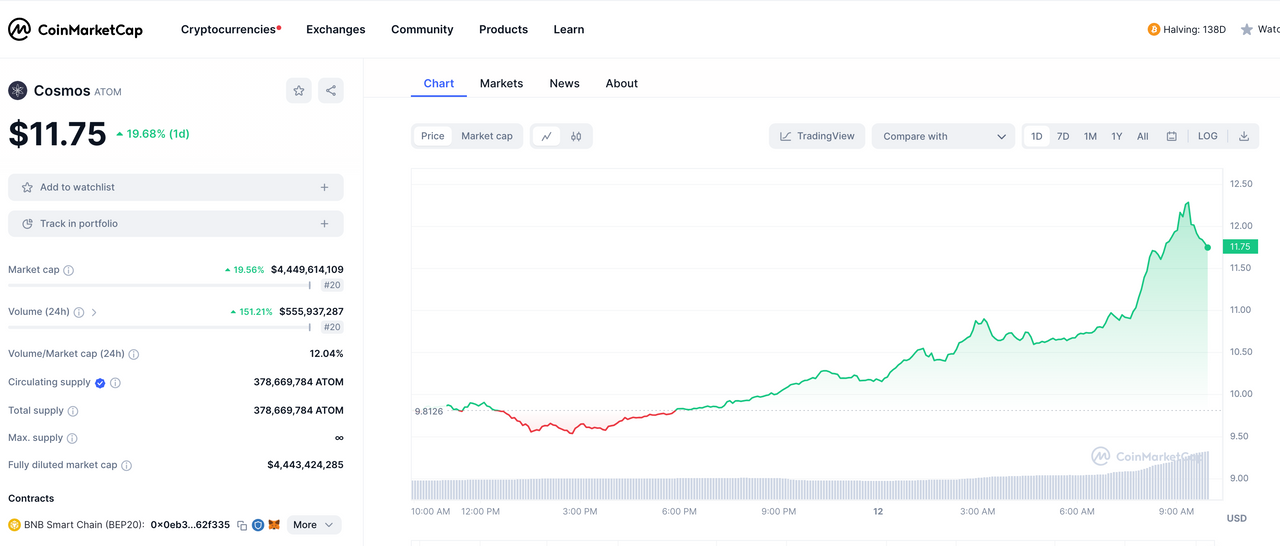The image size is (1280, 546).
Task: Click the 19.68% (1d) price change
Action: 152,134
